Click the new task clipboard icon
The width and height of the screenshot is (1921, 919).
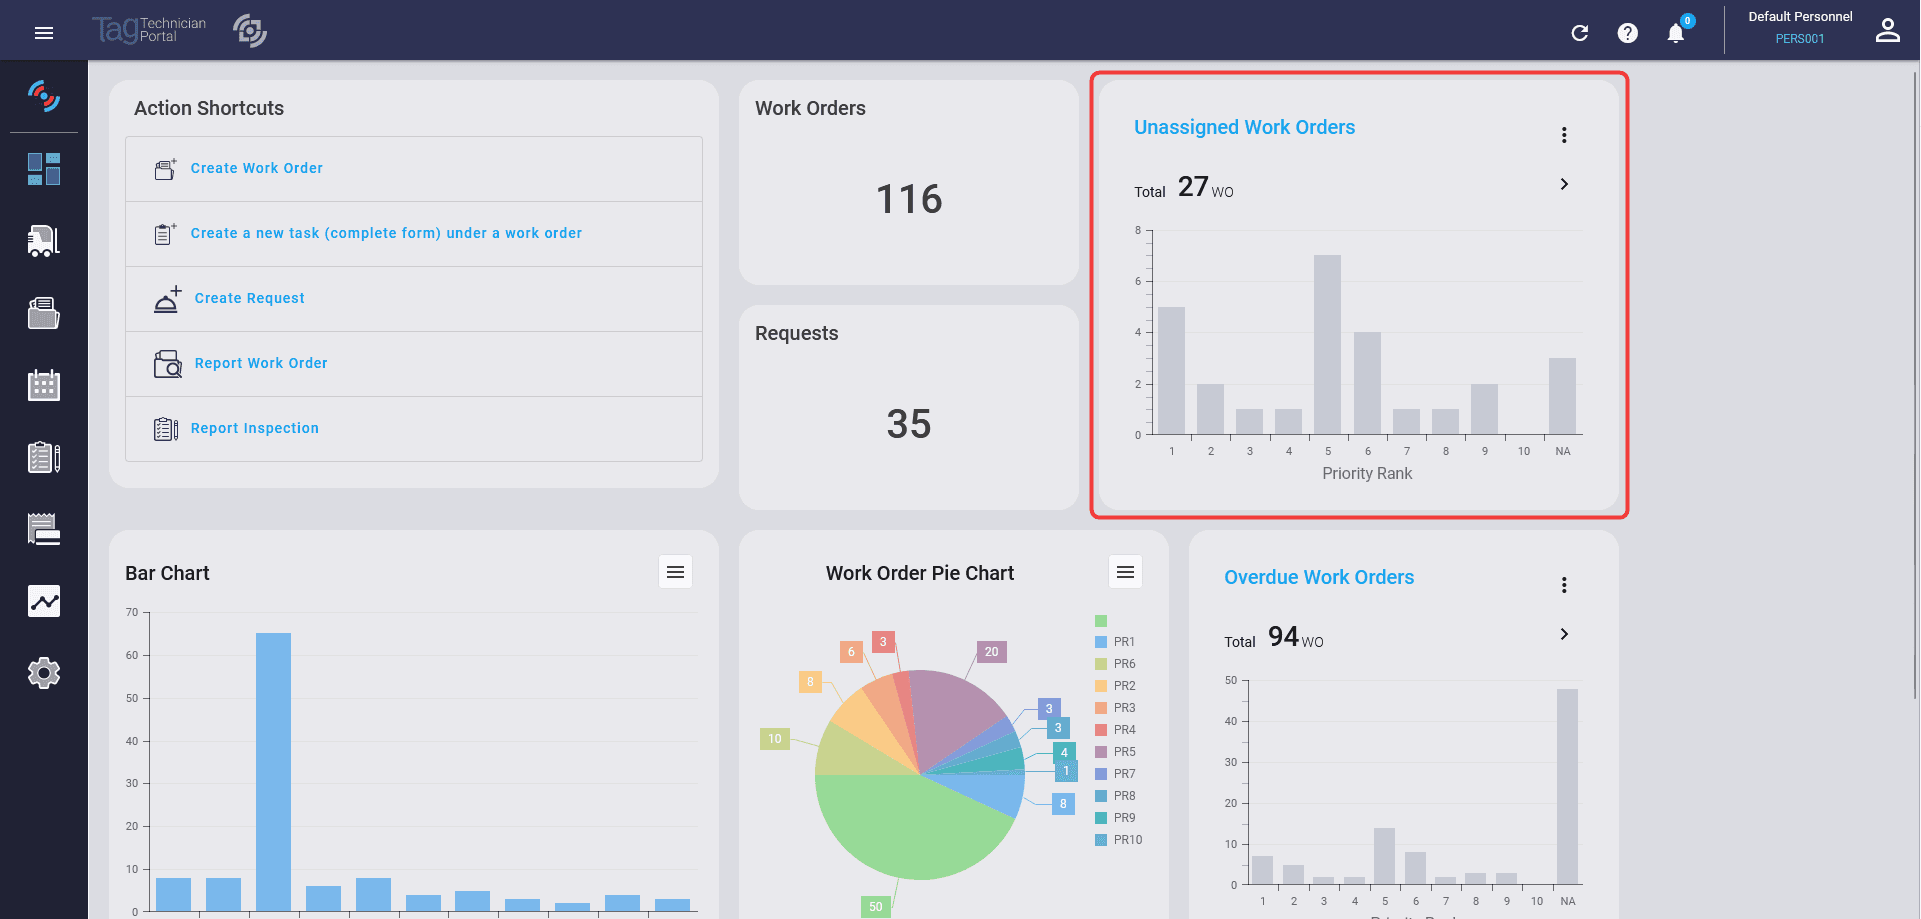click(166, 234)
